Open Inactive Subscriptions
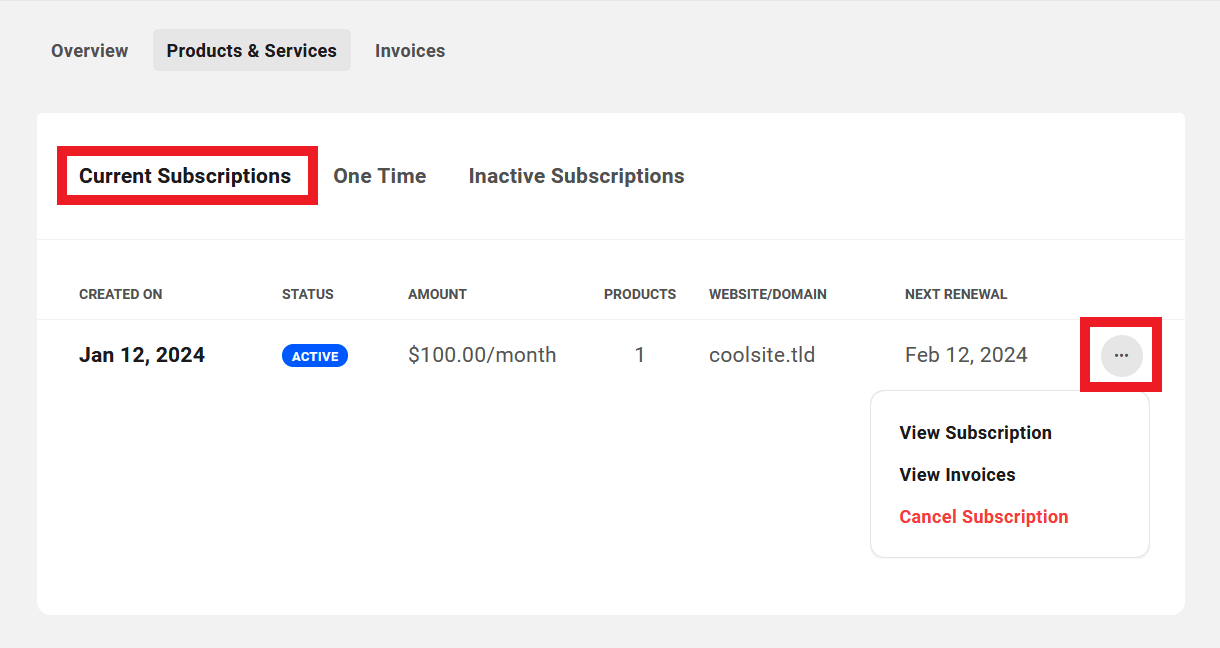 [x=576, y=175]
